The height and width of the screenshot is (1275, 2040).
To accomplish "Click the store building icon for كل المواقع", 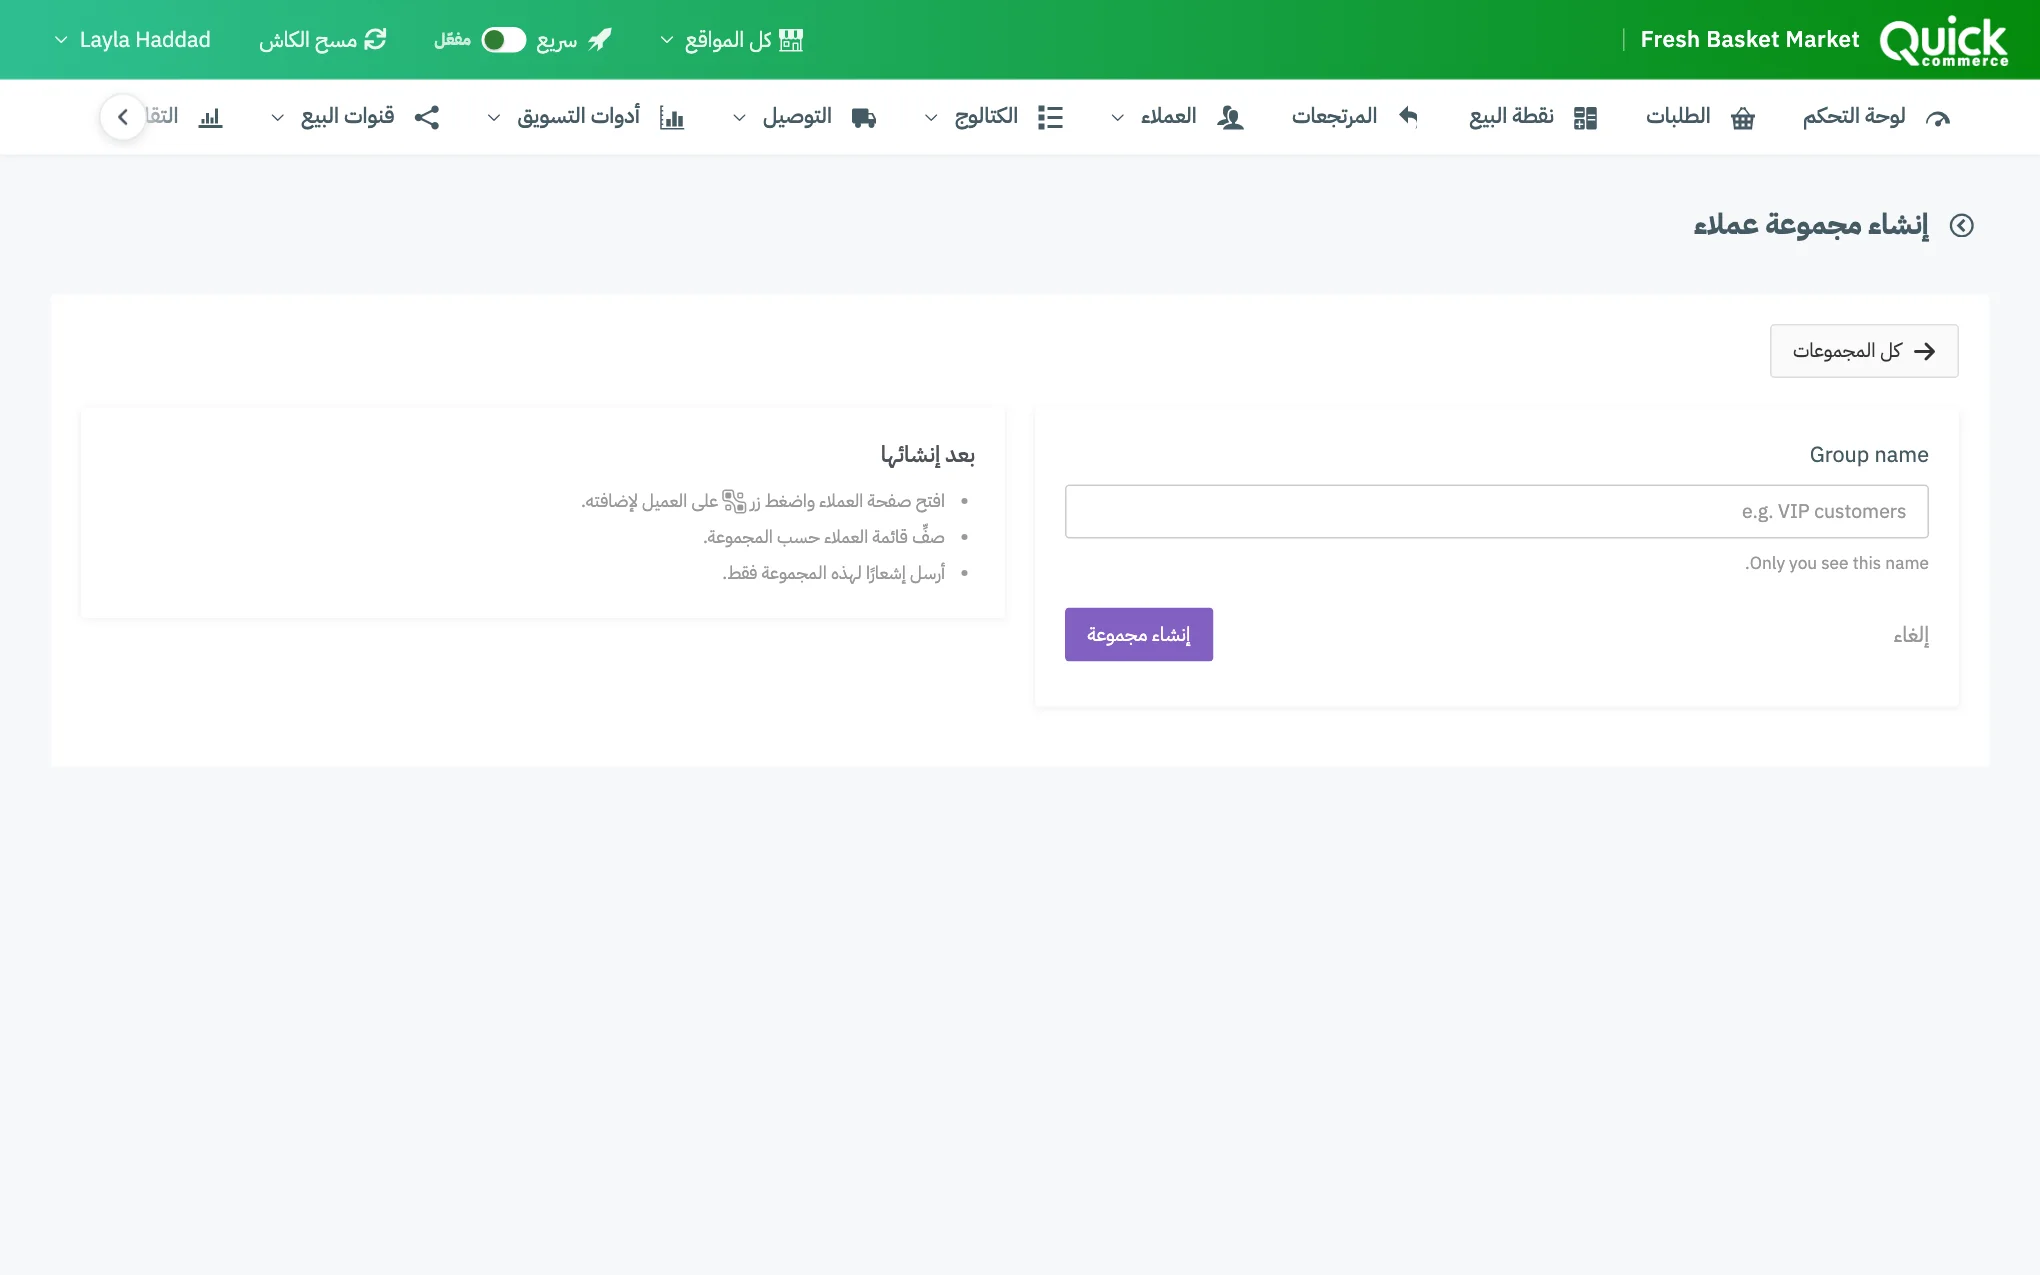I will [791, 40].
